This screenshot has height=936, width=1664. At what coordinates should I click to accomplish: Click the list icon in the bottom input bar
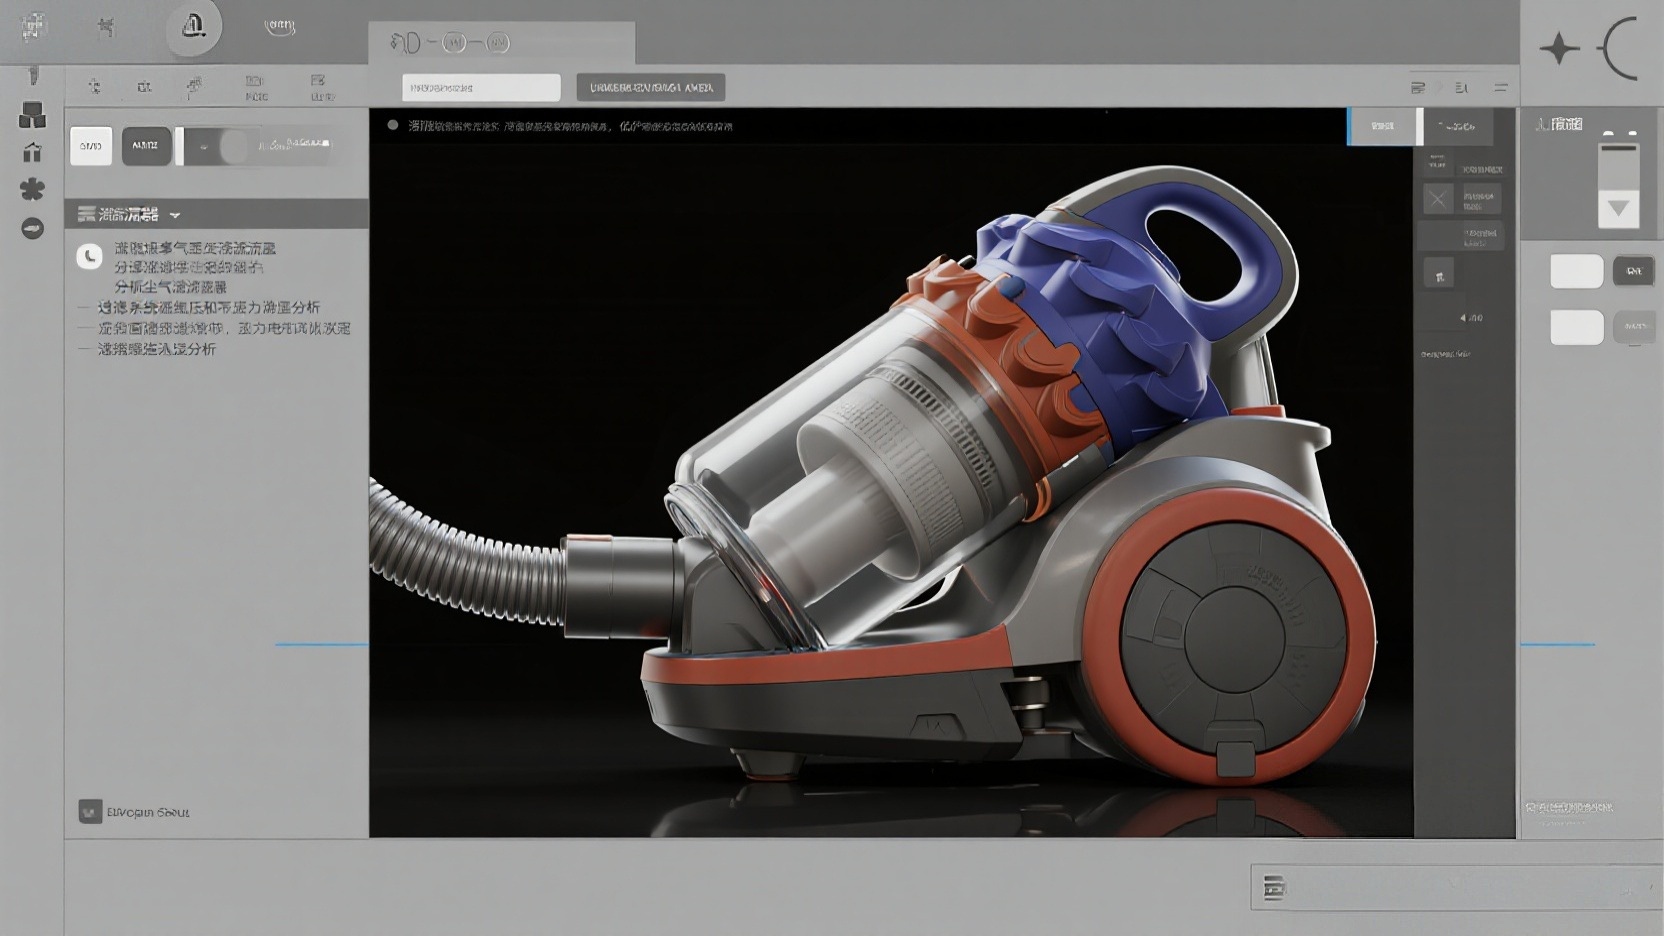[1274, 887]
